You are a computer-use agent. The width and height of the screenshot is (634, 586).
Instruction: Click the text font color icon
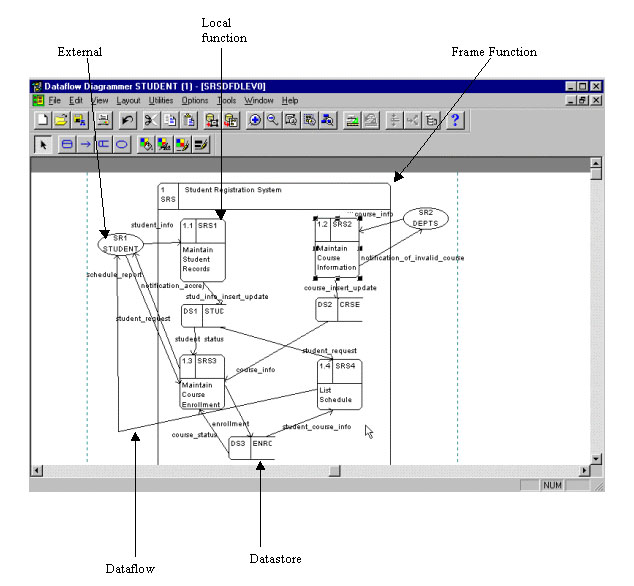tap(164, 144)
